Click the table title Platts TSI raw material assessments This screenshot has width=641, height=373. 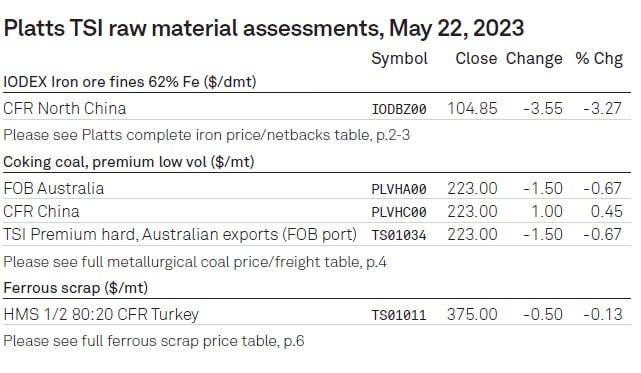[264, 28]
